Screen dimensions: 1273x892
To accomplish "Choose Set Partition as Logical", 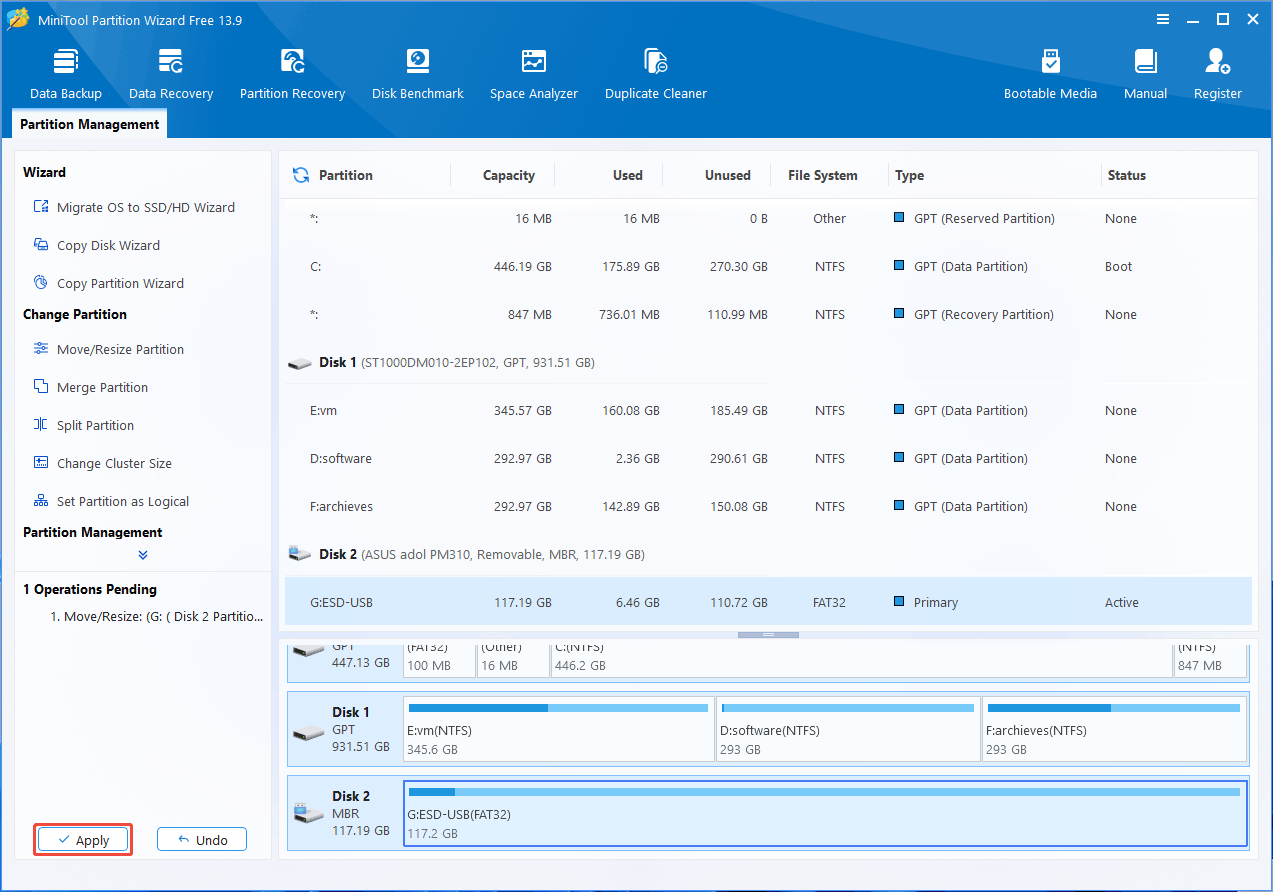I will (x=111, y=501).
